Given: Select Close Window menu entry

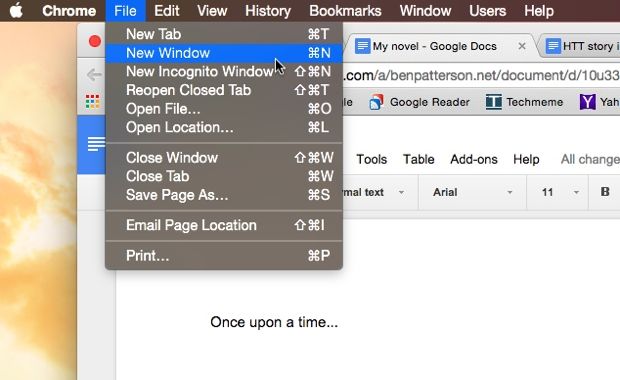Looking at the screenshot, I should [224, 158].
